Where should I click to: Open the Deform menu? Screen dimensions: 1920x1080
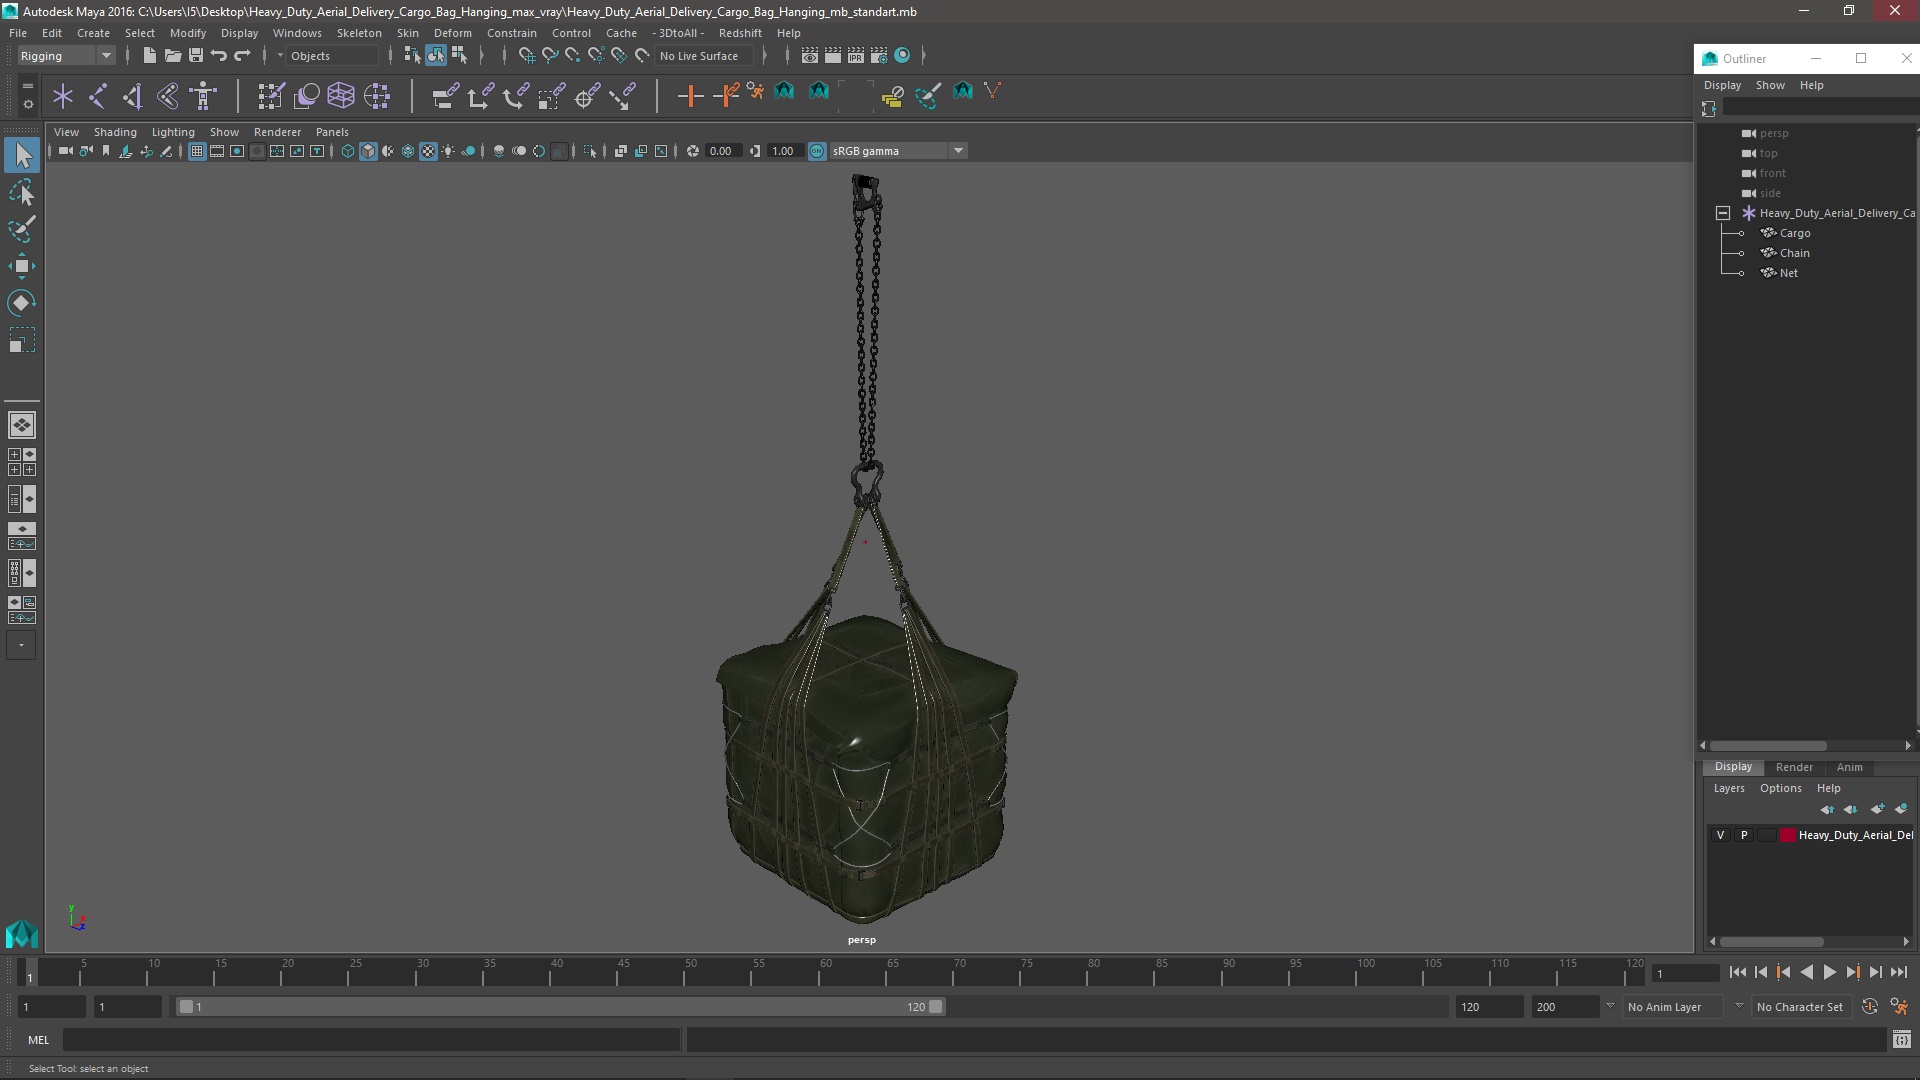pyautogui.click(x=452, y=33)
